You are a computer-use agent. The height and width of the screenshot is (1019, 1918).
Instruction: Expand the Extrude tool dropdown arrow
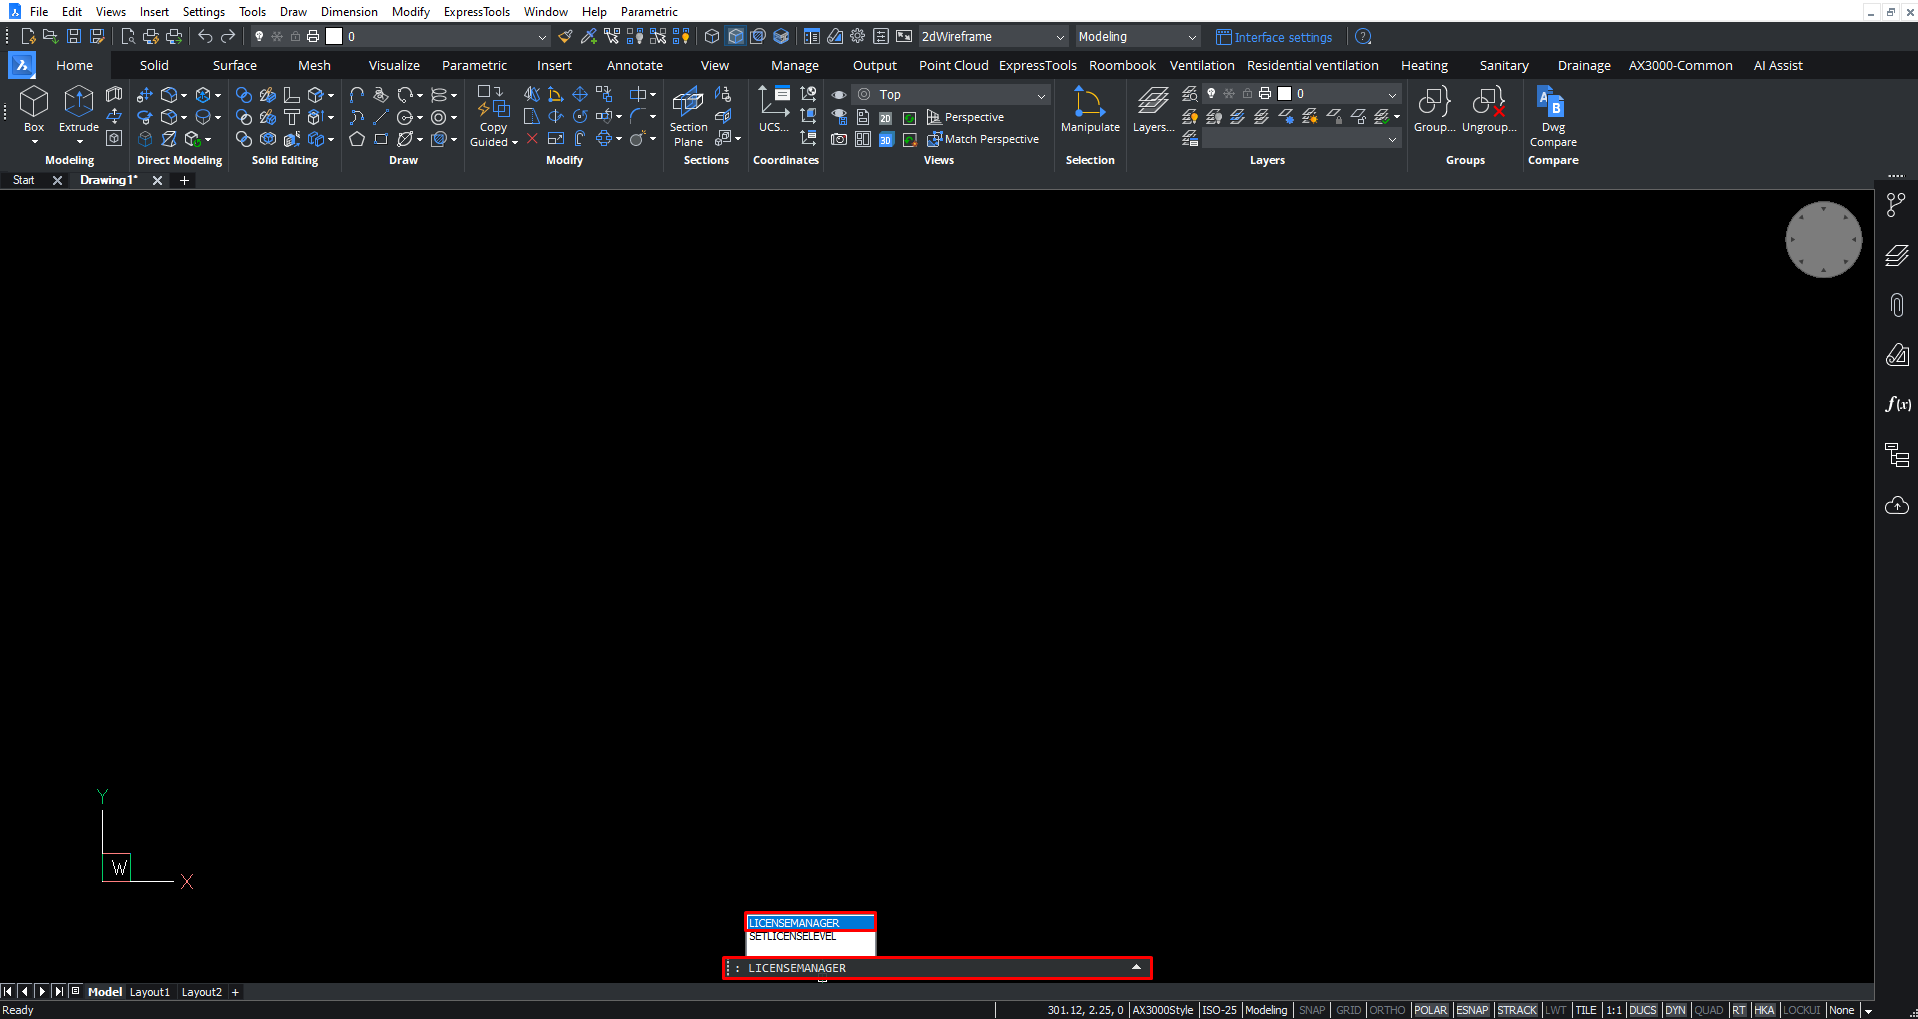pos(78,142)
